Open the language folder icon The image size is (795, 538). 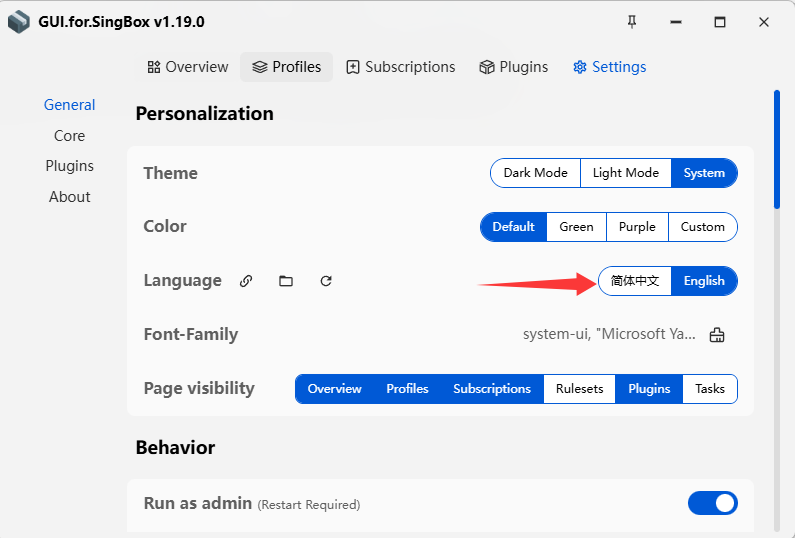tap(286, 281)
